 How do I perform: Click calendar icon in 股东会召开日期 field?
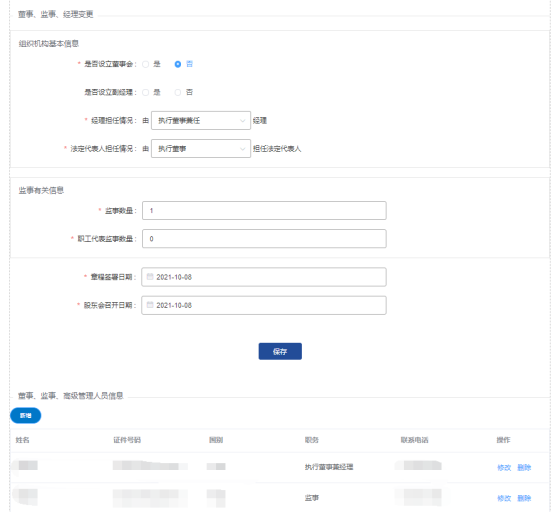click(x=150, y=305)
